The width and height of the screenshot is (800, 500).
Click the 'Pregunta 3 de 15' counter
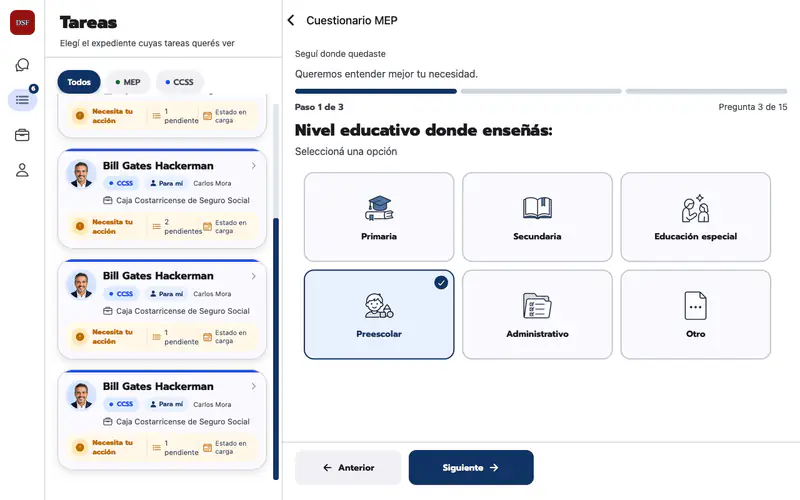(x=753, y=107)
